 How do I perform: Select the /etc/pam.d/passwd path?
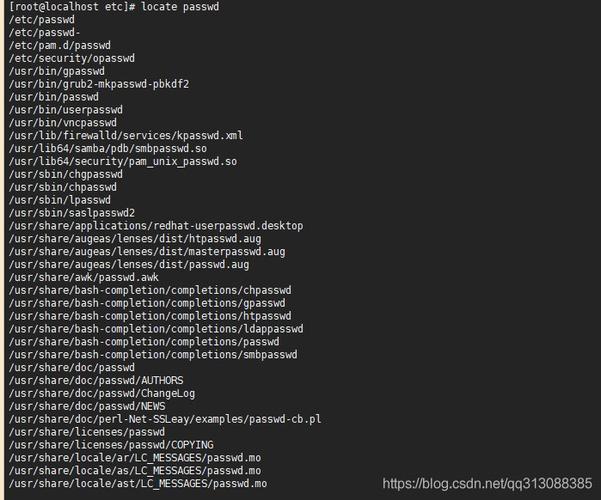(60, 46)
